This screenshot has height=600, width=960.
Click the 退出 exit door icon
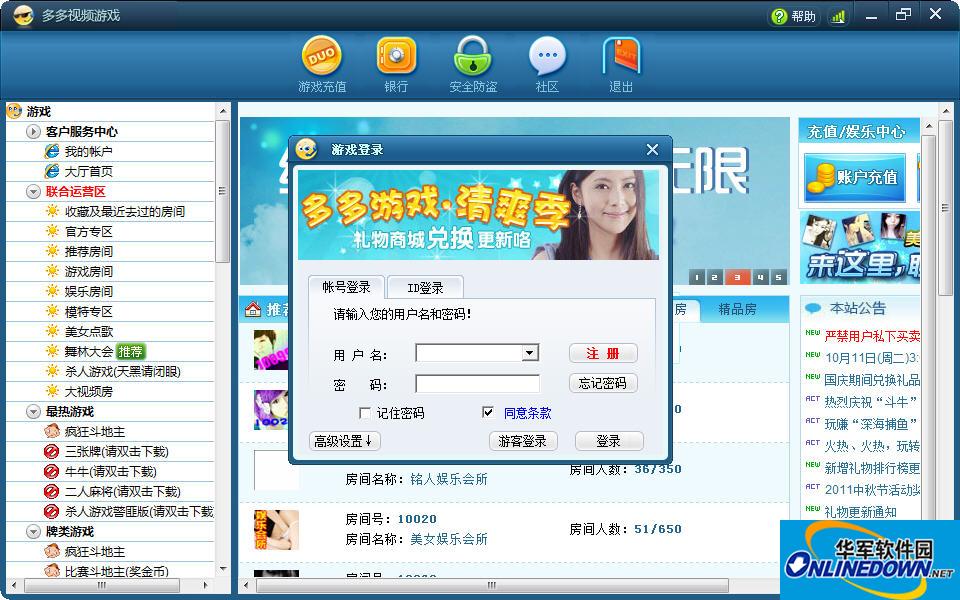(621, 56)
